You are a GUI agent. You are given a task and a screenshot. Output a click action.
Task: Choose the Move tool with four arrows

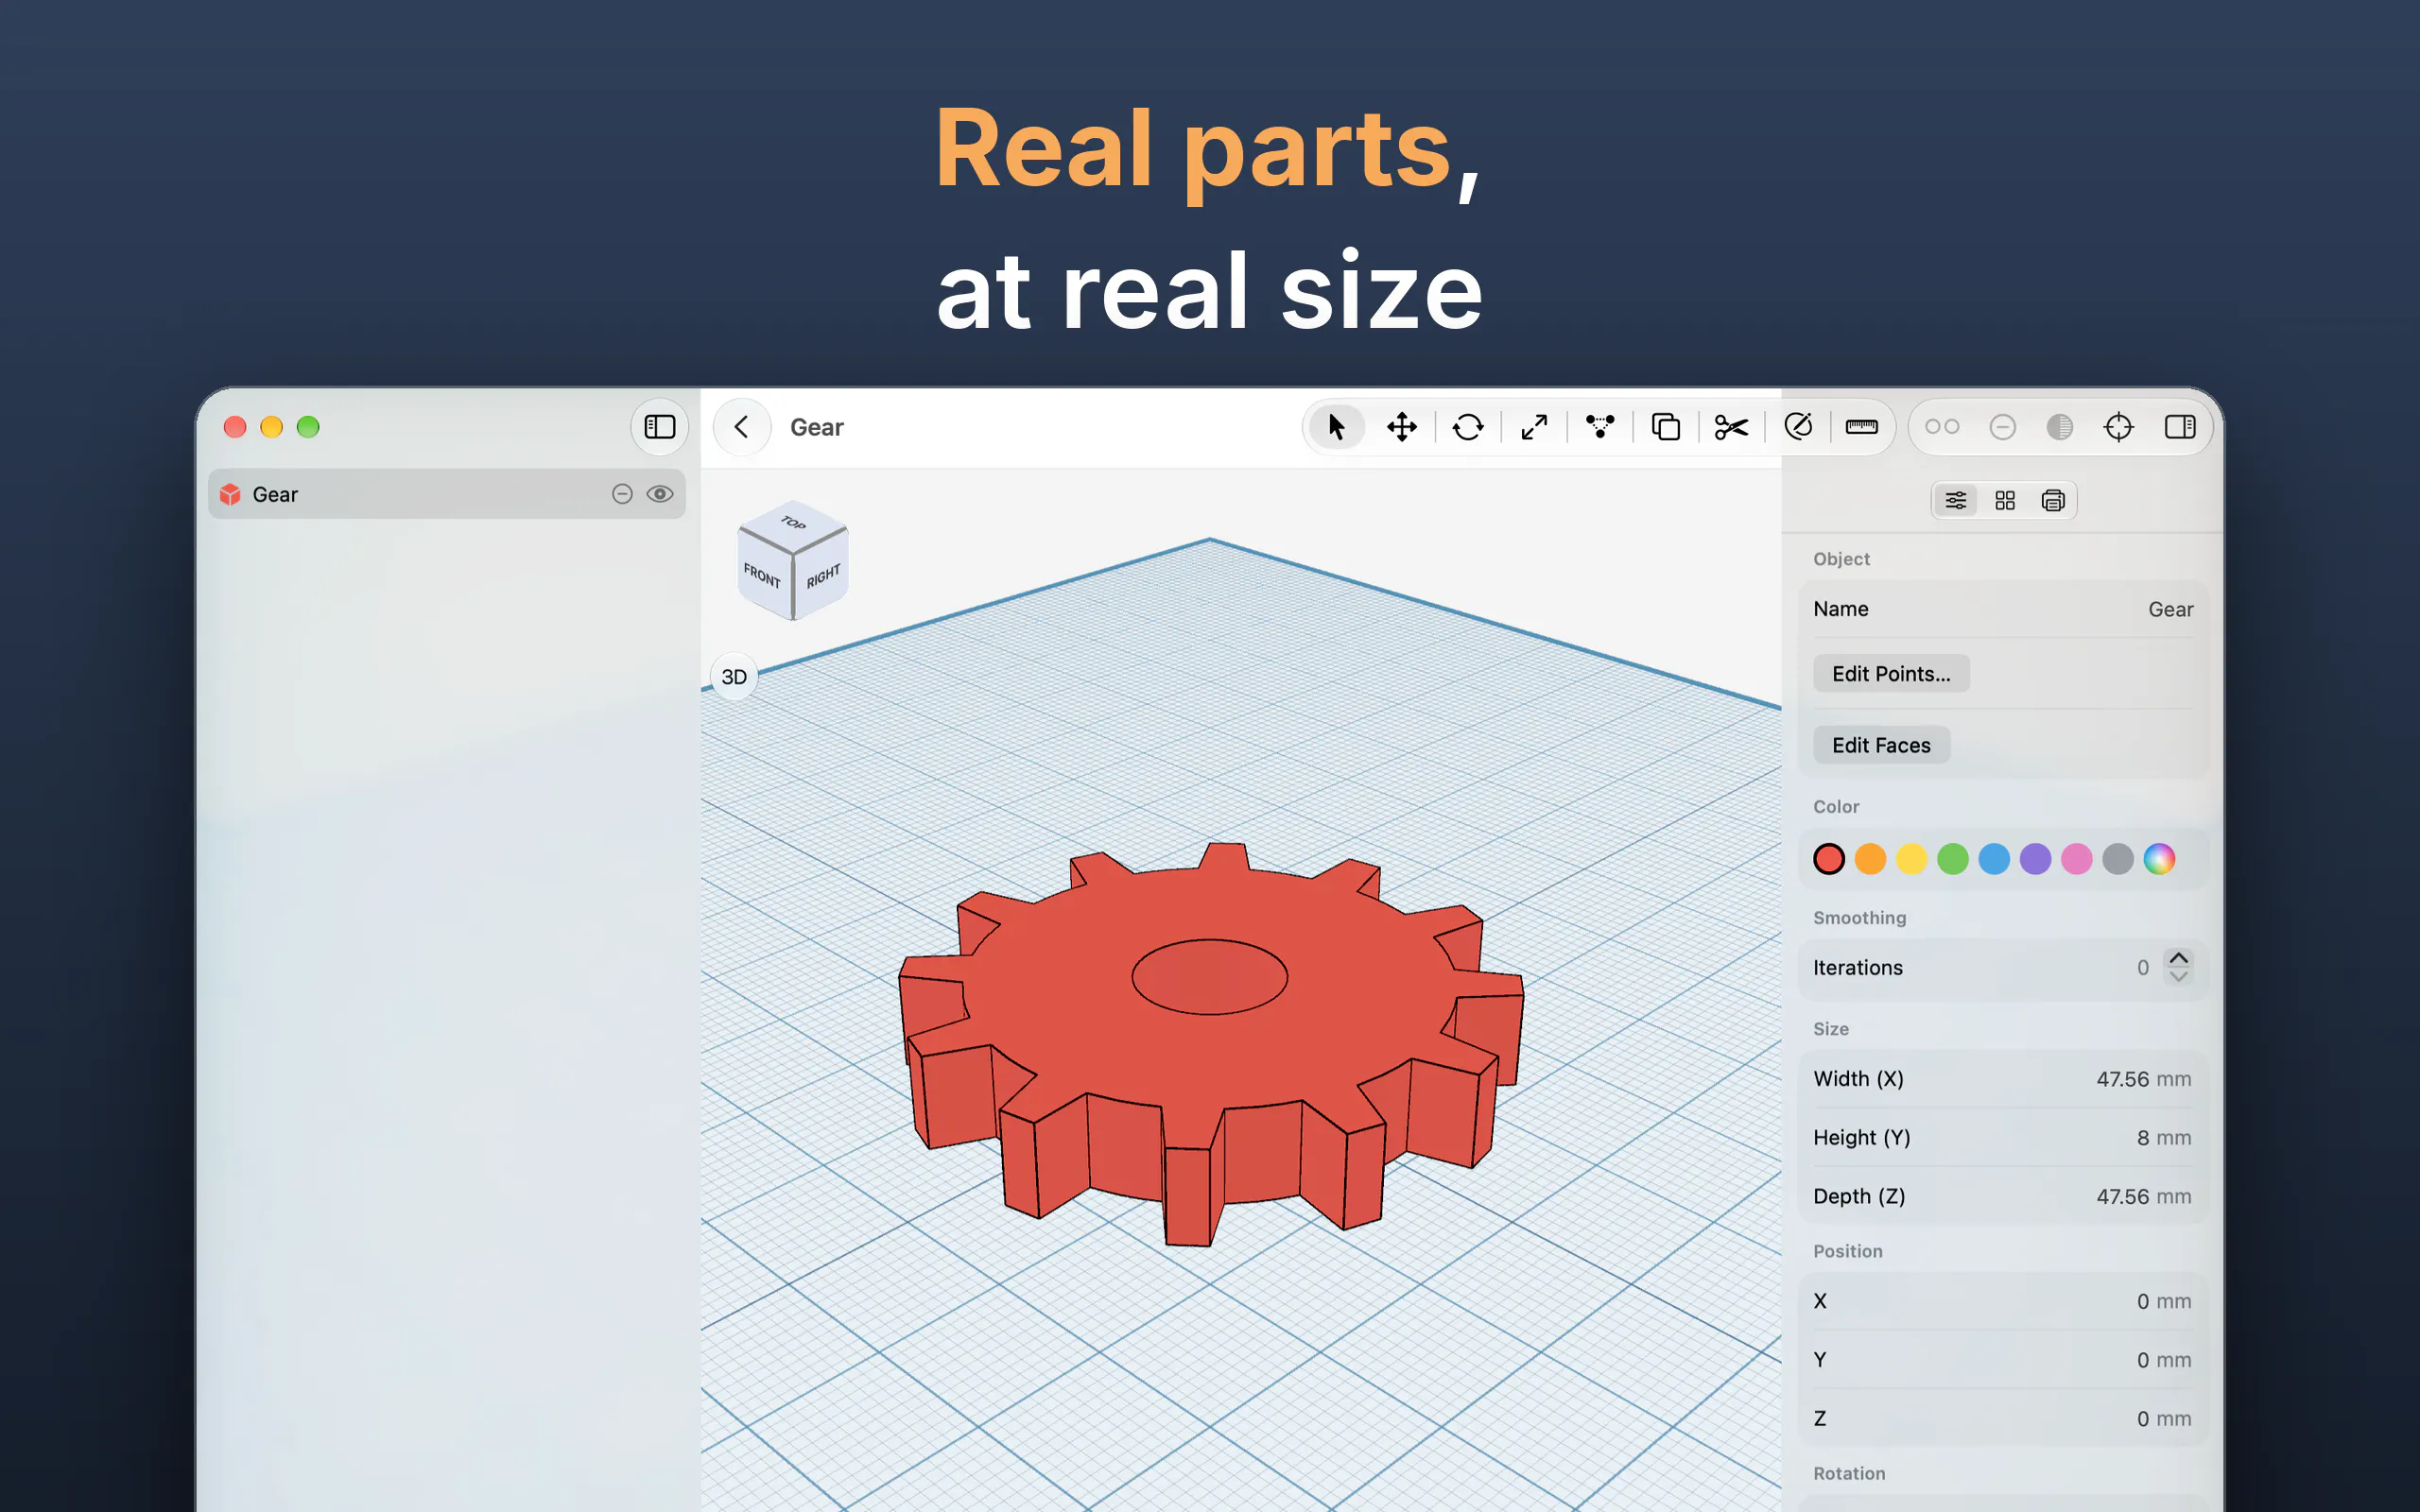1402,427
